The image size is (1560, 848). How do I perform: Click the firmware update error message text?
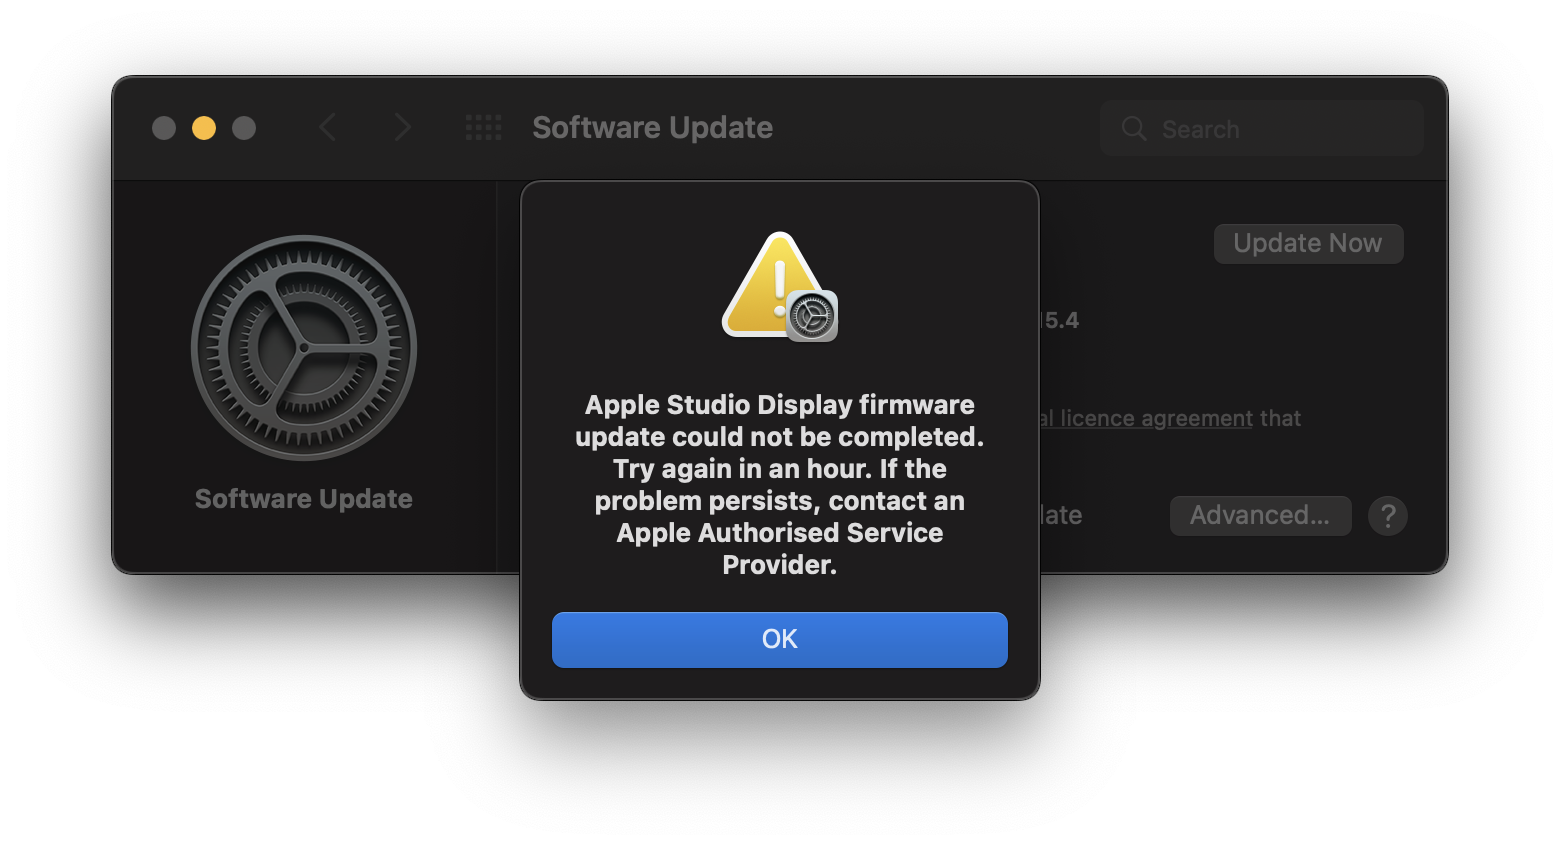[779, 485]
